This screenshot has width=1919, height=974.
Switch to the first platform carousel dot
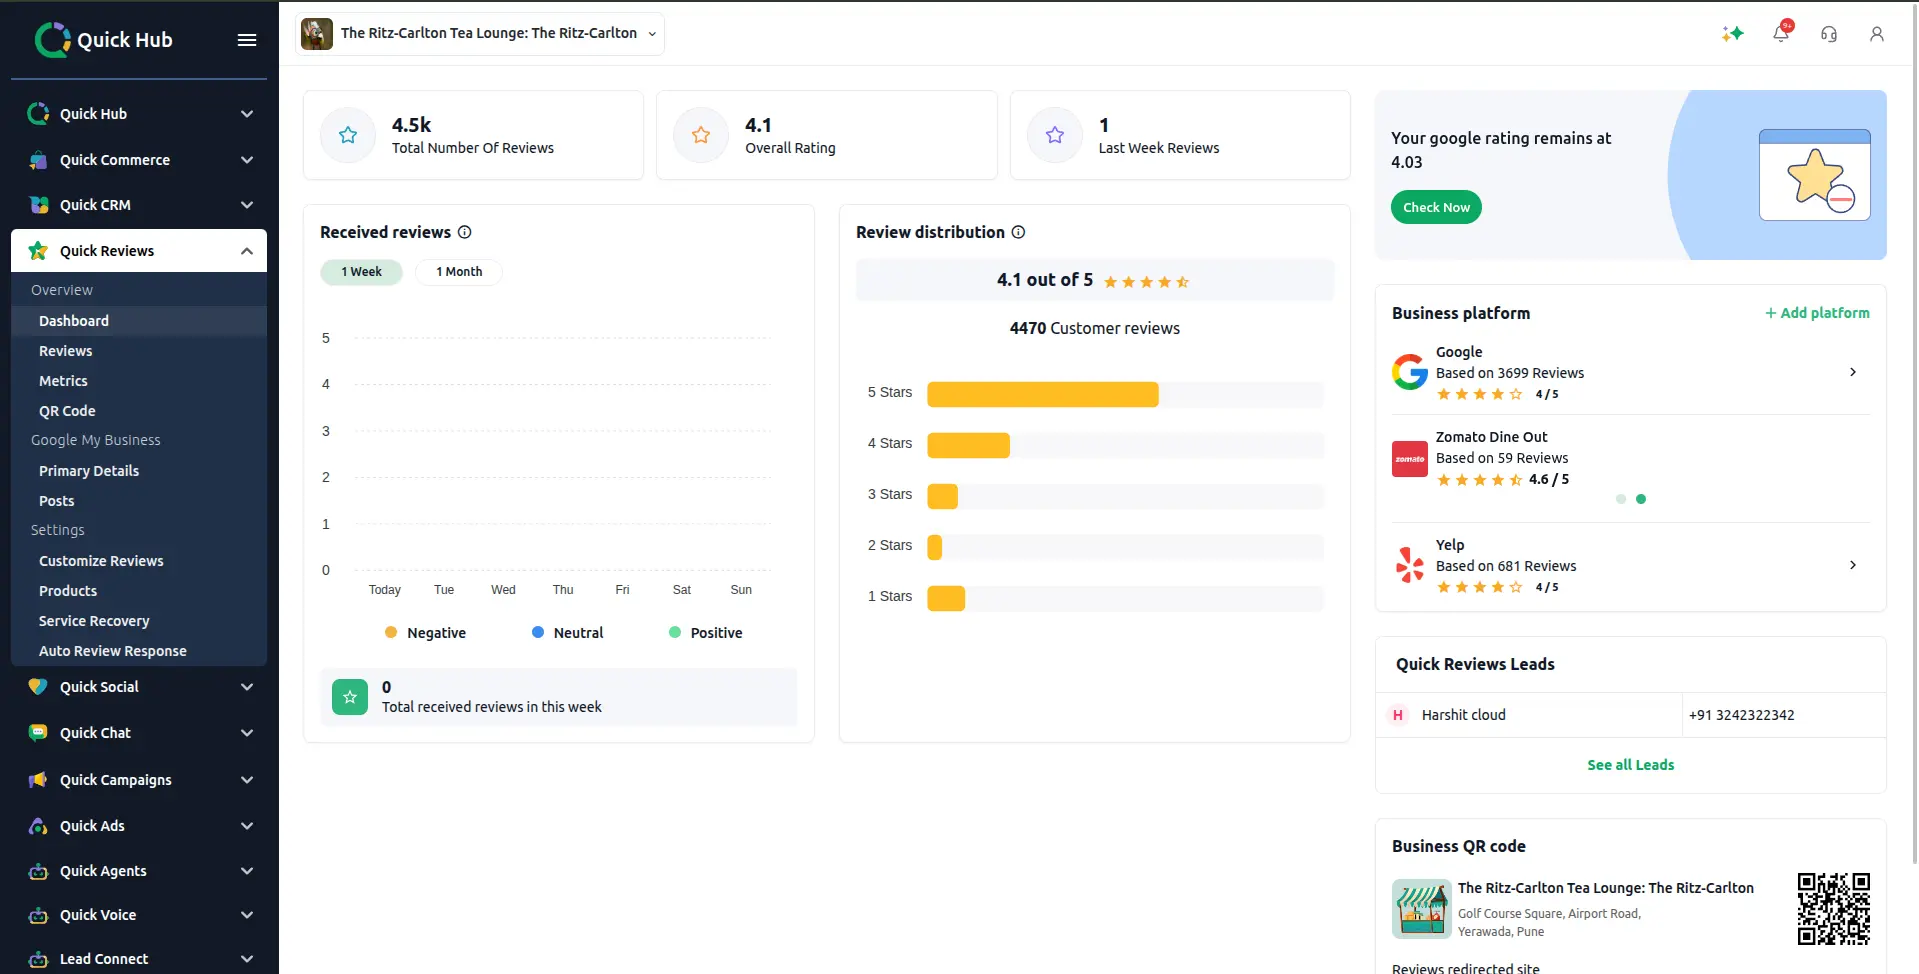pyautogui.click(x=1621, y=499)
